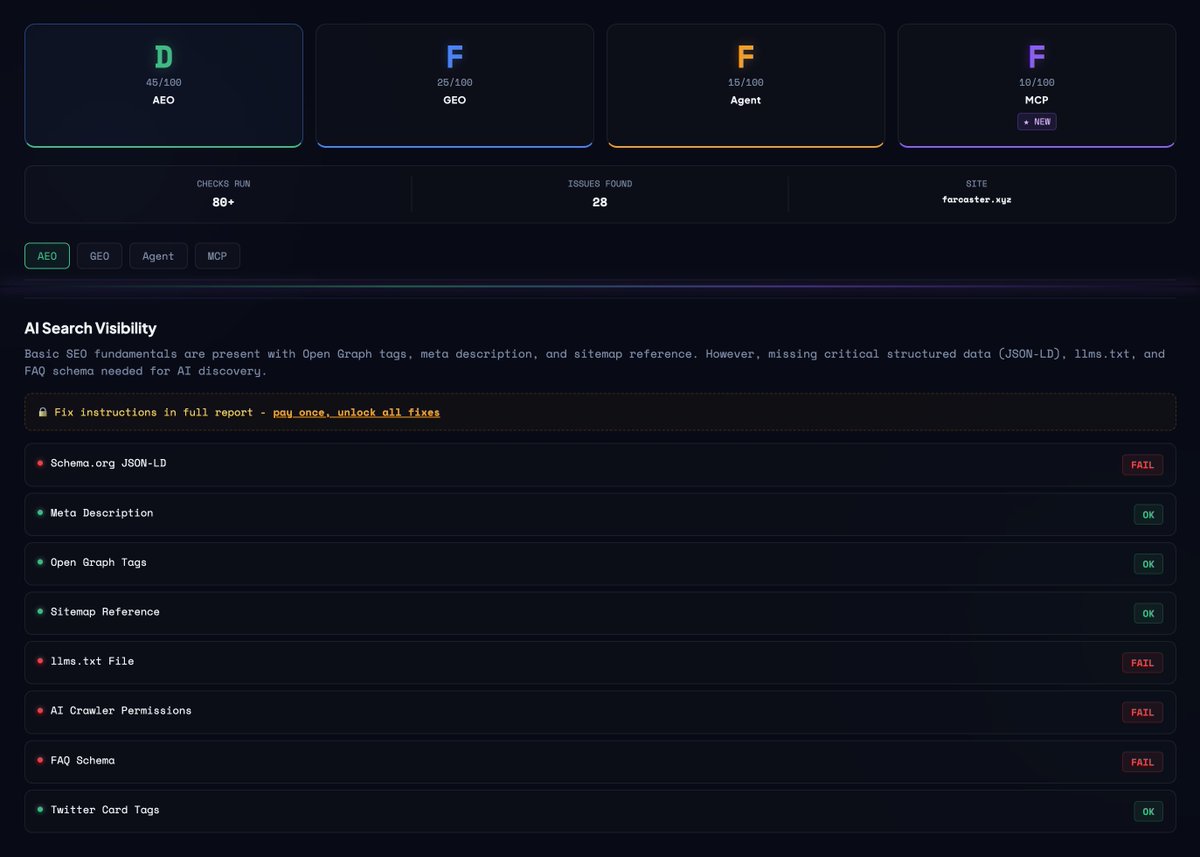This screenshot has width=1200, height=857.
Task: Click red status dot beside llms.txt File
Action: 40,661
